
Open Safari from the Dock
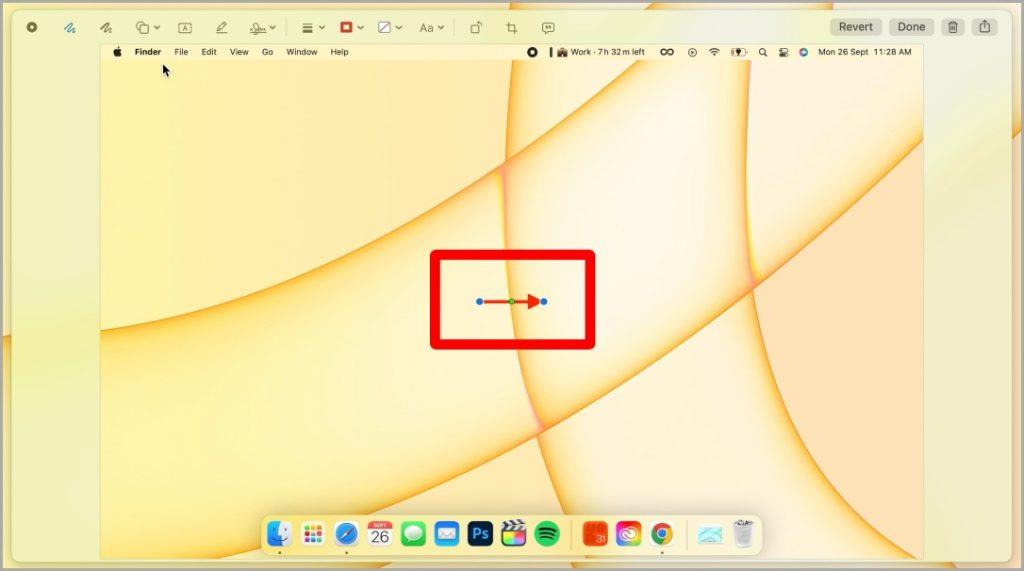click(346, 534)
